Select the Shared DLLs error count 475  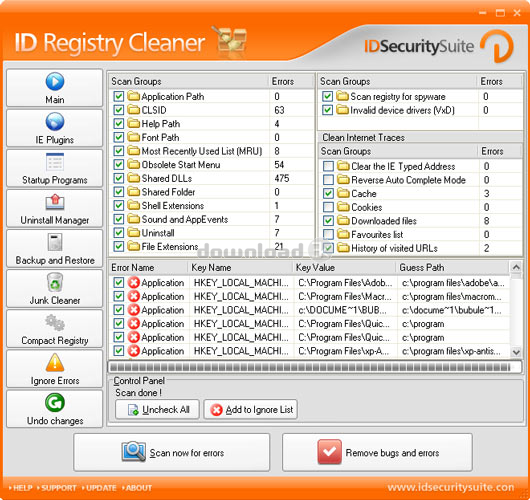(282, 178)
